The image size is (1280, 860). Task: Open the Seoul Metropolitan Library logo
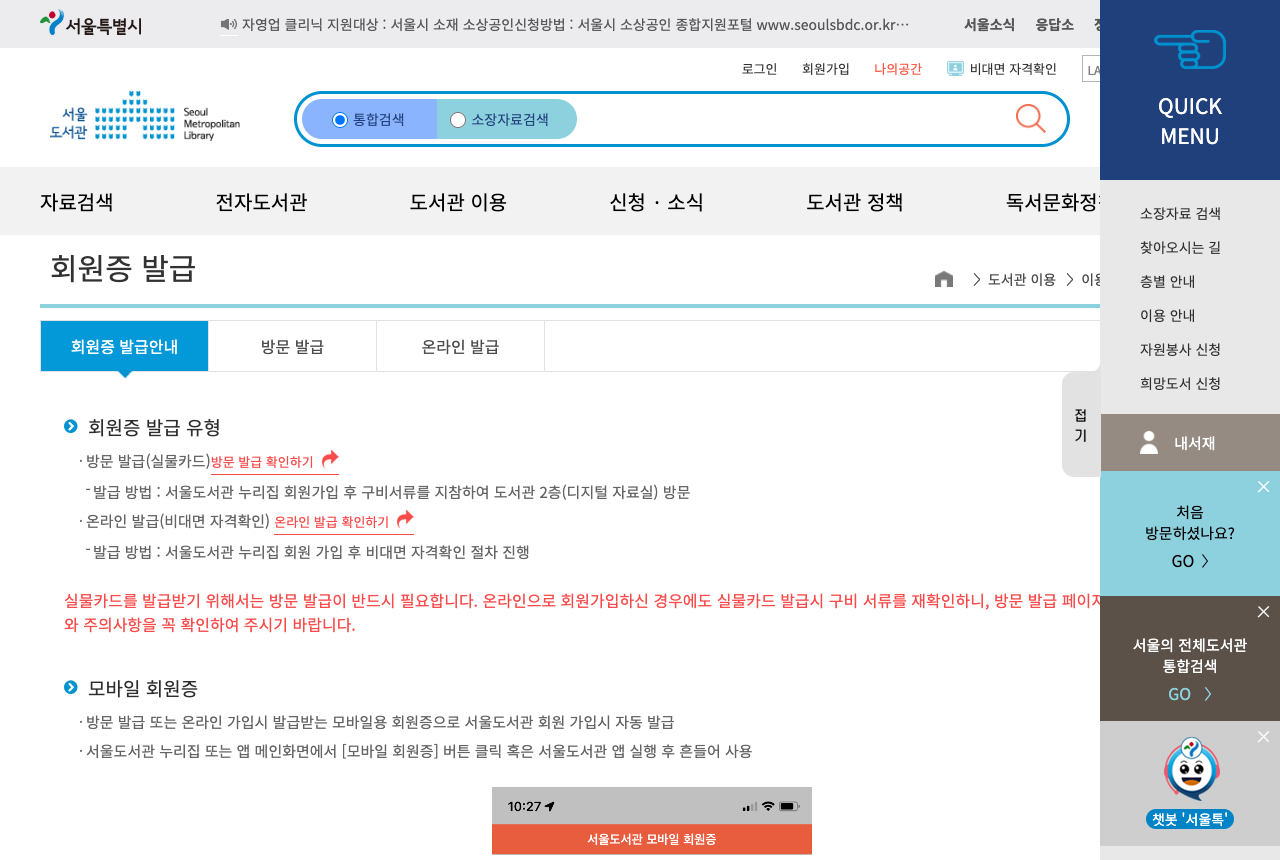[x=145, y=116]
